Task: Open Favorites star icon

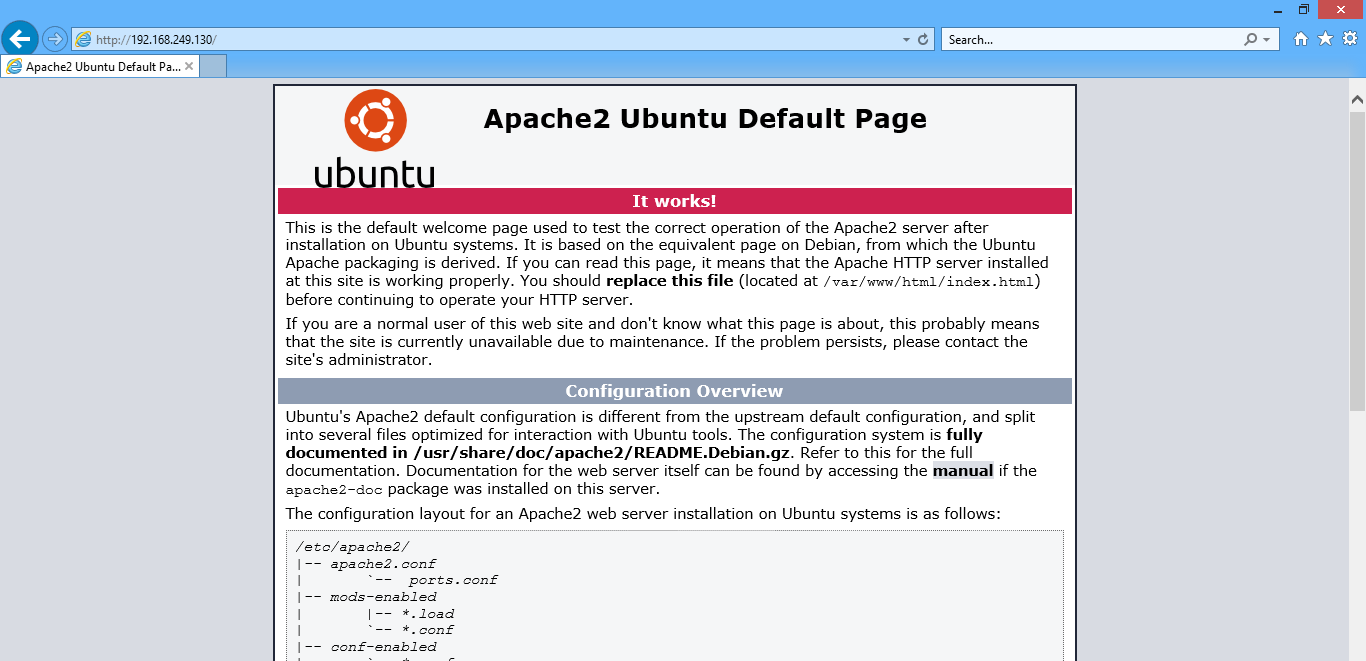Action: pyautogui.click(x=1325, y=39)
